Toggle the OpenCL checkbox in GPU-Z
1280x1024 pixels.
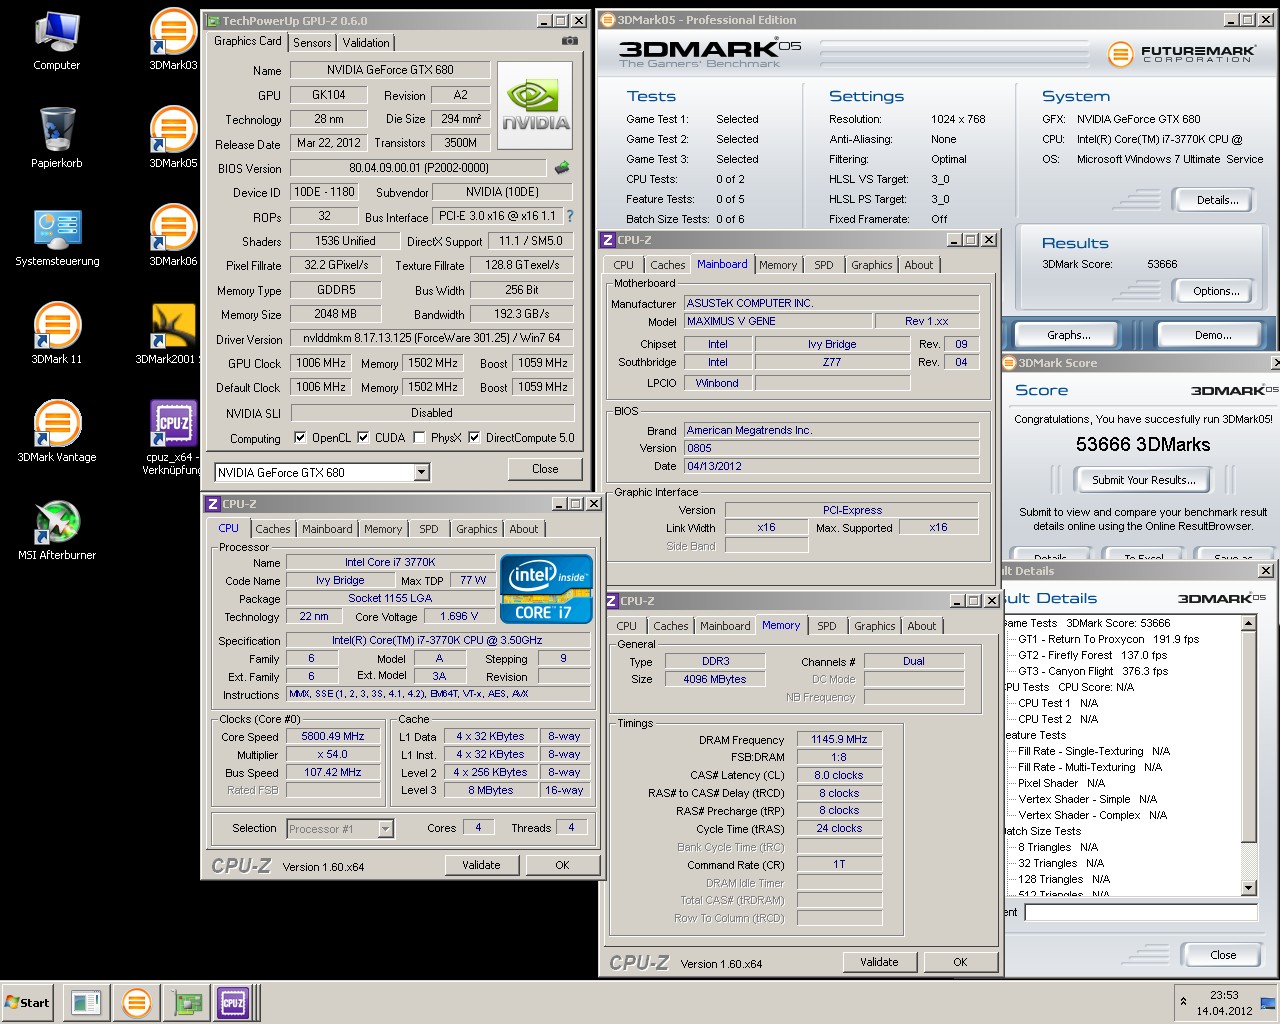point(300,437)
